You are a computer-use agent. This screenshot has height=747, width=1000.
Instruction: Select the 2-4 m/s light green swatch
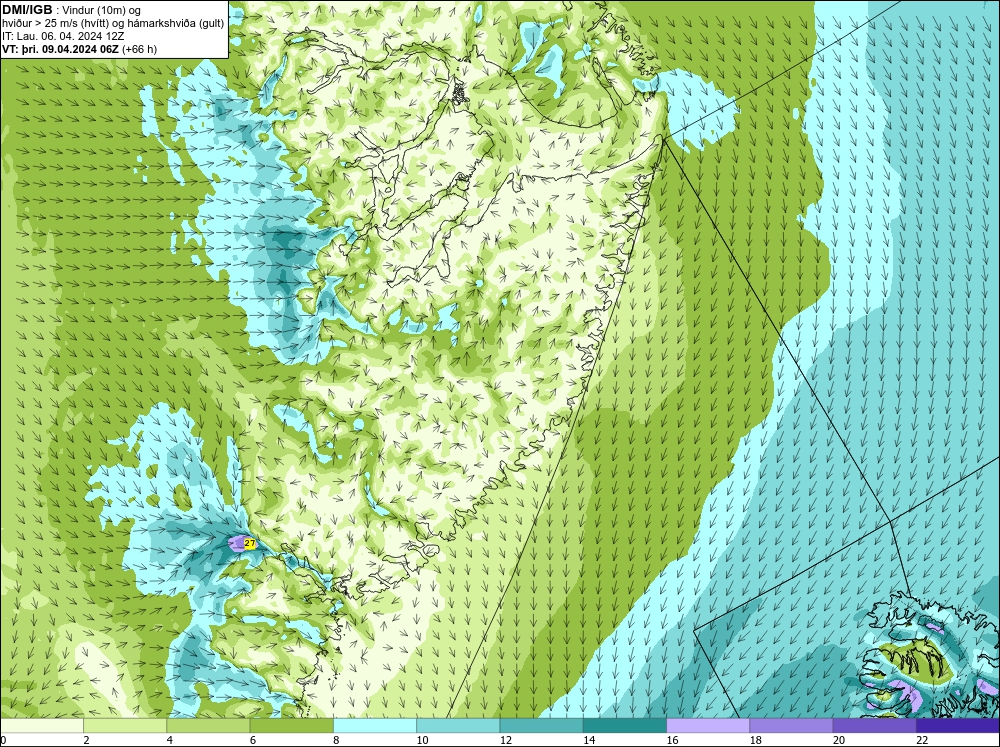tap(125, 726)
